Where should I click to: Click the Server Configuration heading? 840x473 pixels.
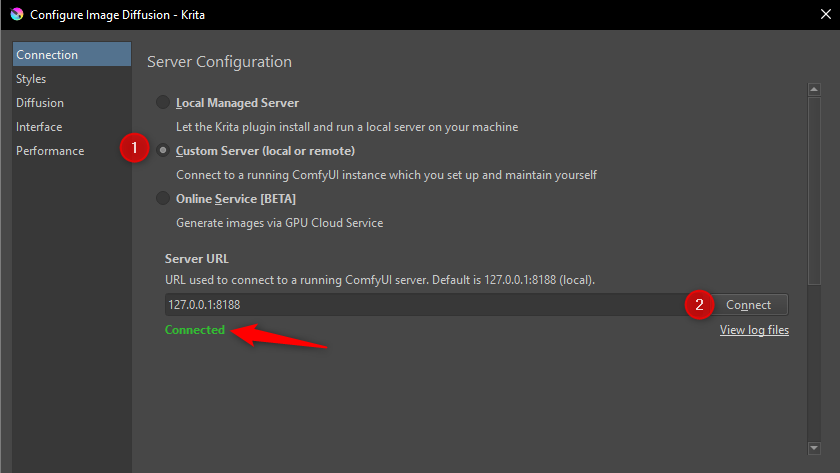(220, 62)
